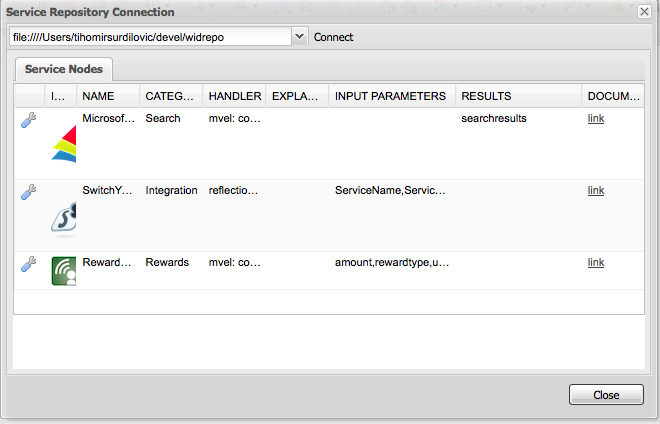This screenshot has height=424, width=660.
Task: Open documentation link for Microsoft service
Action: point(596,119)
